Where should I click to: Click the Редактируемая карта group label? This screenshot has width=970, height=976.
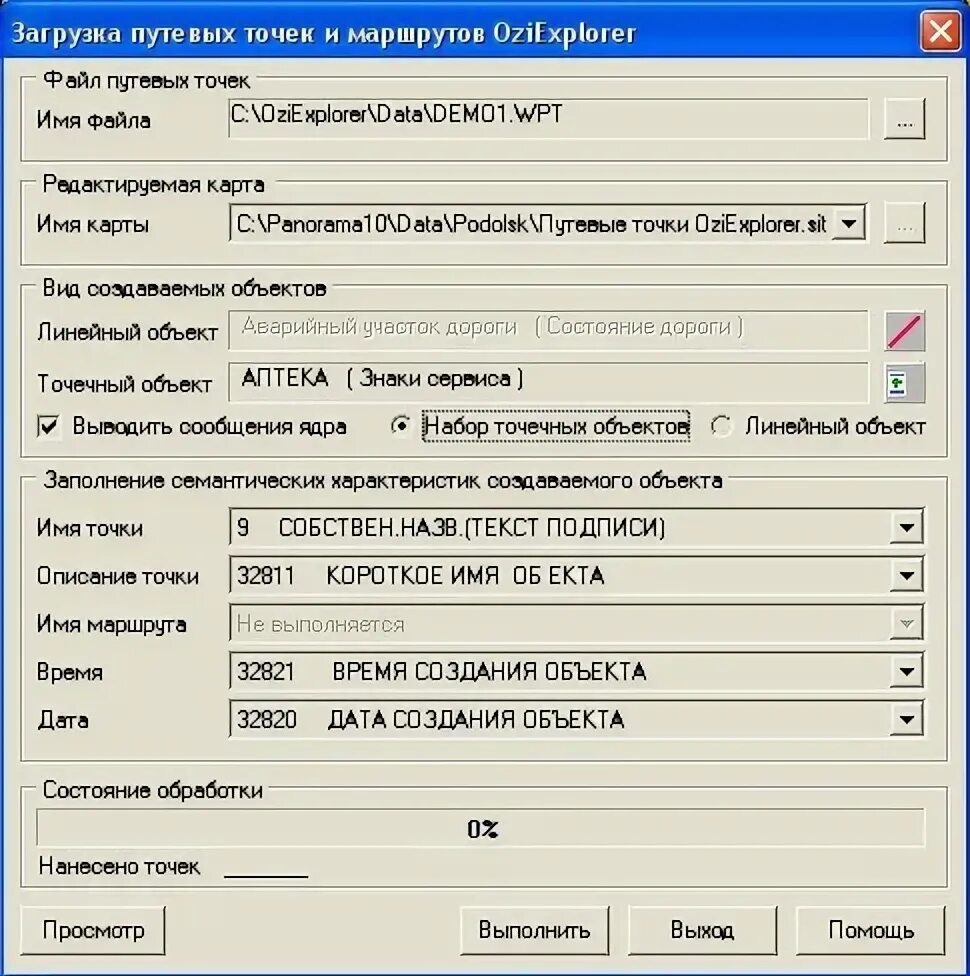[x=153, y=184]
